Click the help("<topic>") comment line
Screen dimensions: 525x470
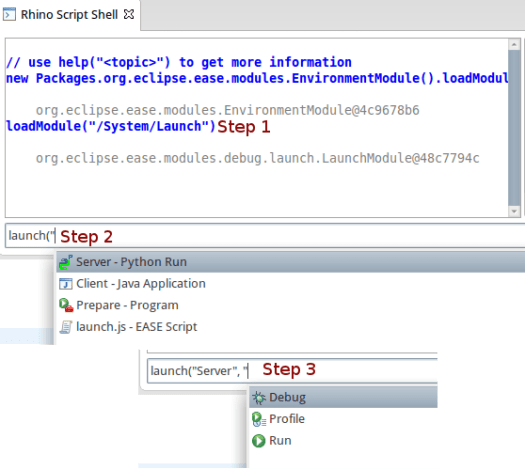[179, 63]
